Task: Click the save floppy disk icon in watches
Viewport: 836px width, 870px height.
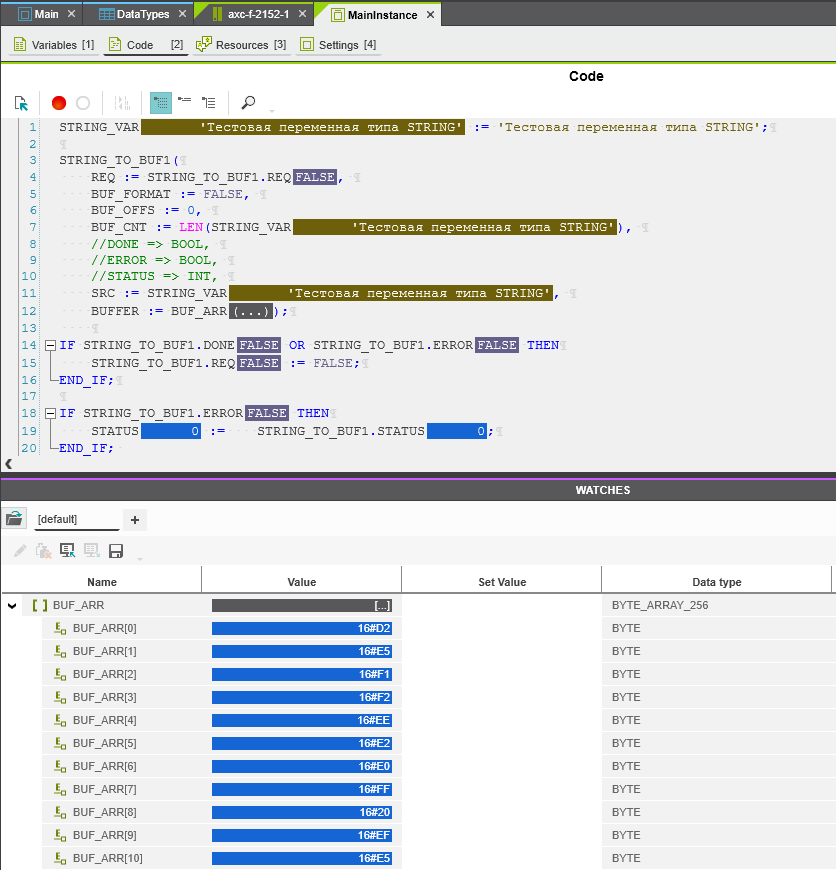Action: [x=116, y=551]
